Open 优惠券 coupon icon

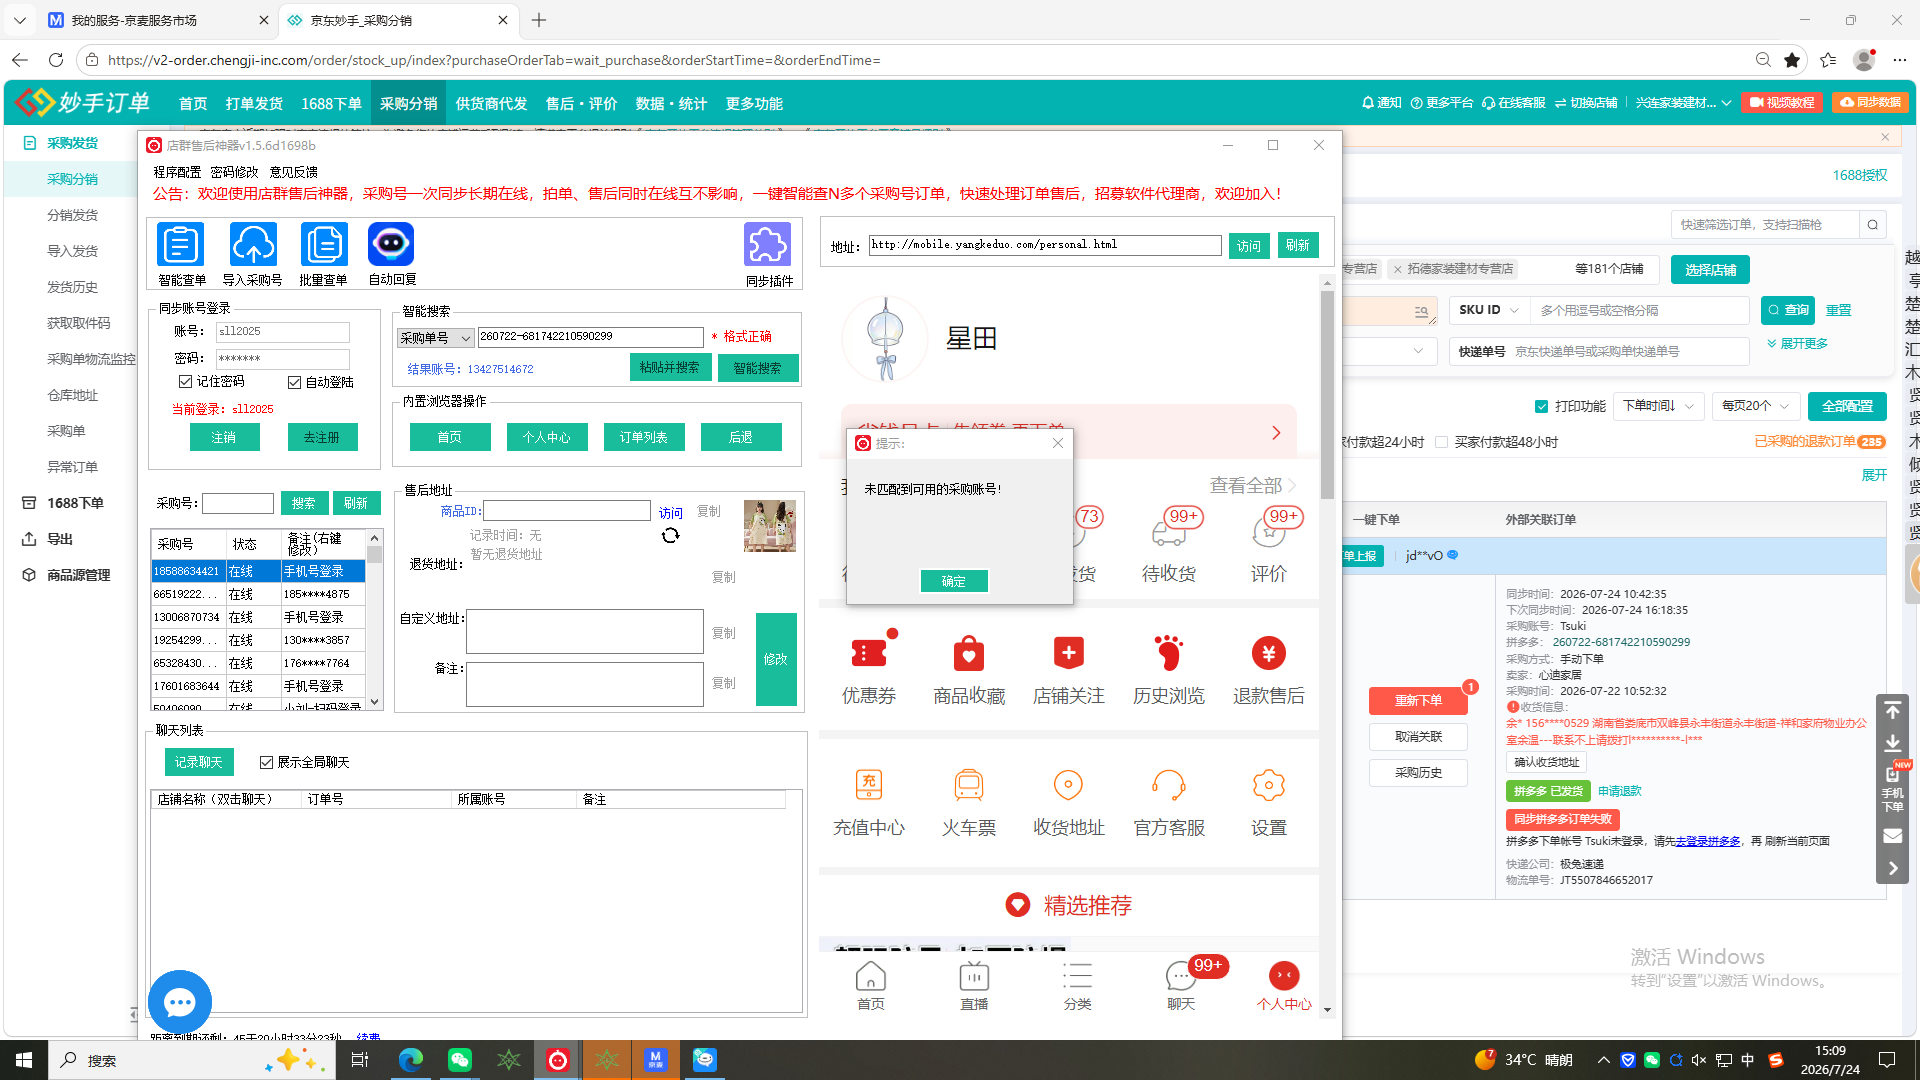coord(869,653)
